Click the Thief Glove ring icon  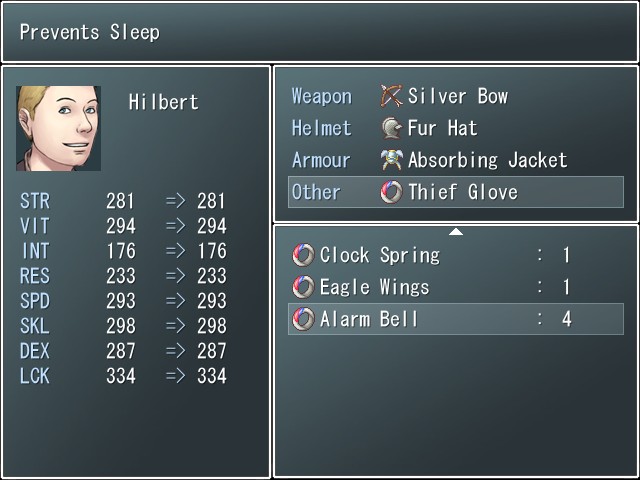click(391, 192)
